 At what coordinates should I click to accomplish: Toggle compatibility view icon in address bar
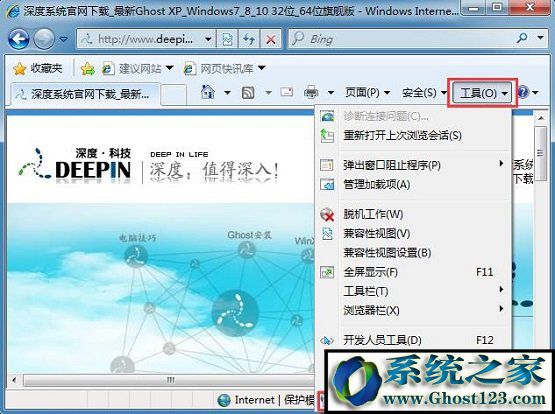tap(227, 39)
